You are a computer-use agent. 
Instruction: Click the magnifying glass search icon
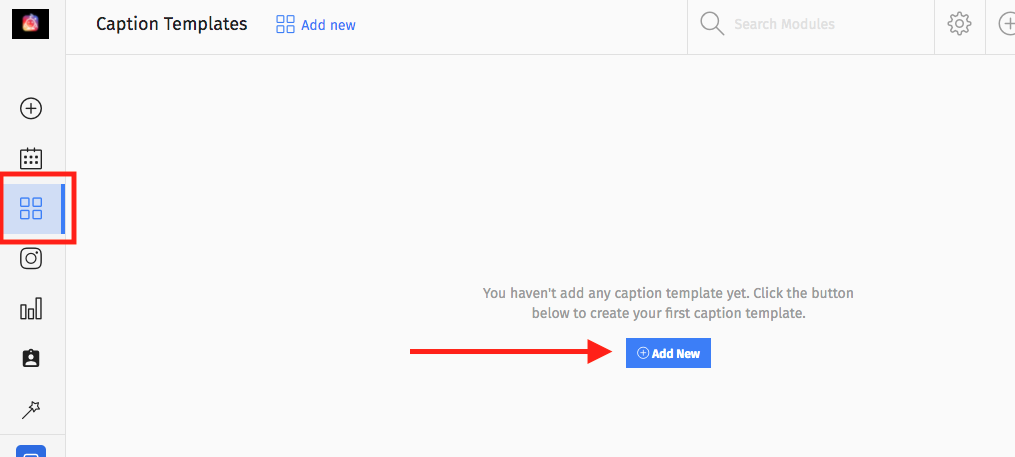[x=712, y=24]
